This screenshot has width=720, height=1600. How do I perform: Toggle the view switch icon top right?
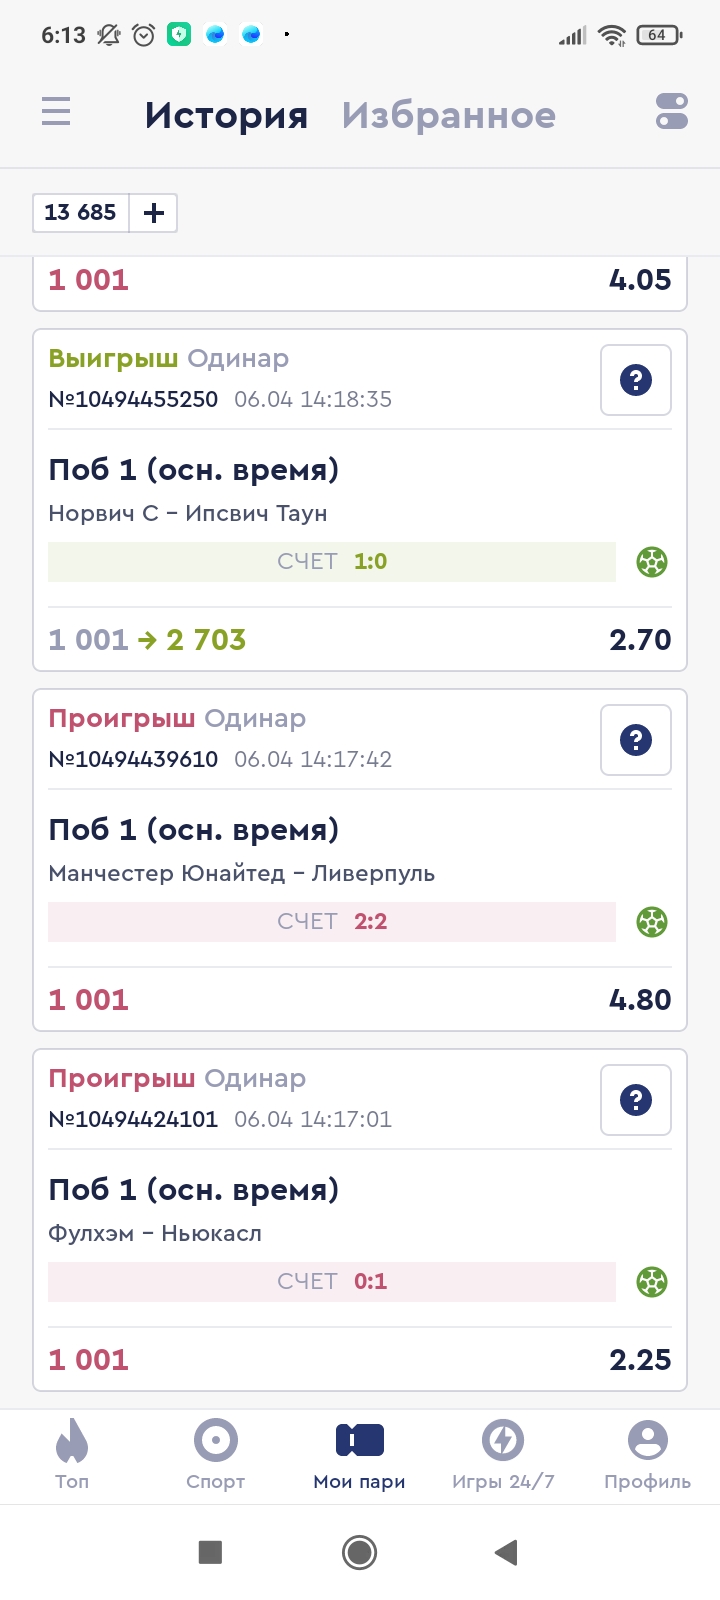point(672,111)
